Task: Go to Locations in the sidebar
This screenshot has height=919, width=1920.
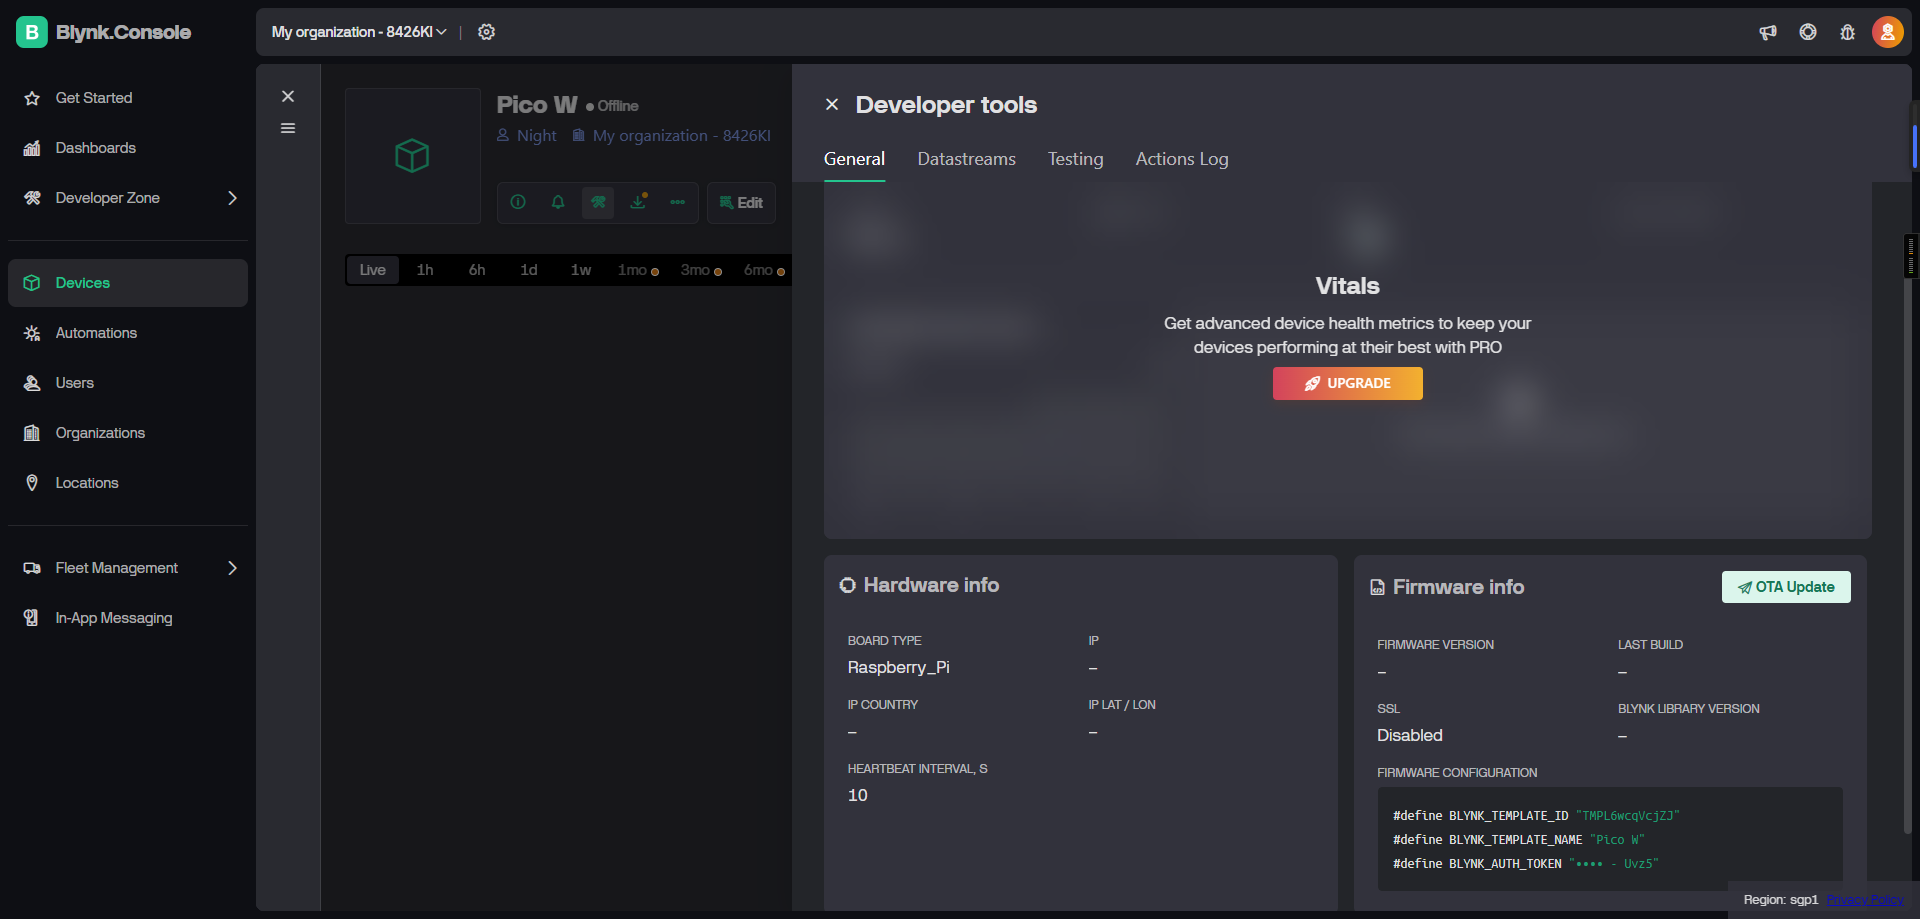Action: [128, 483]
